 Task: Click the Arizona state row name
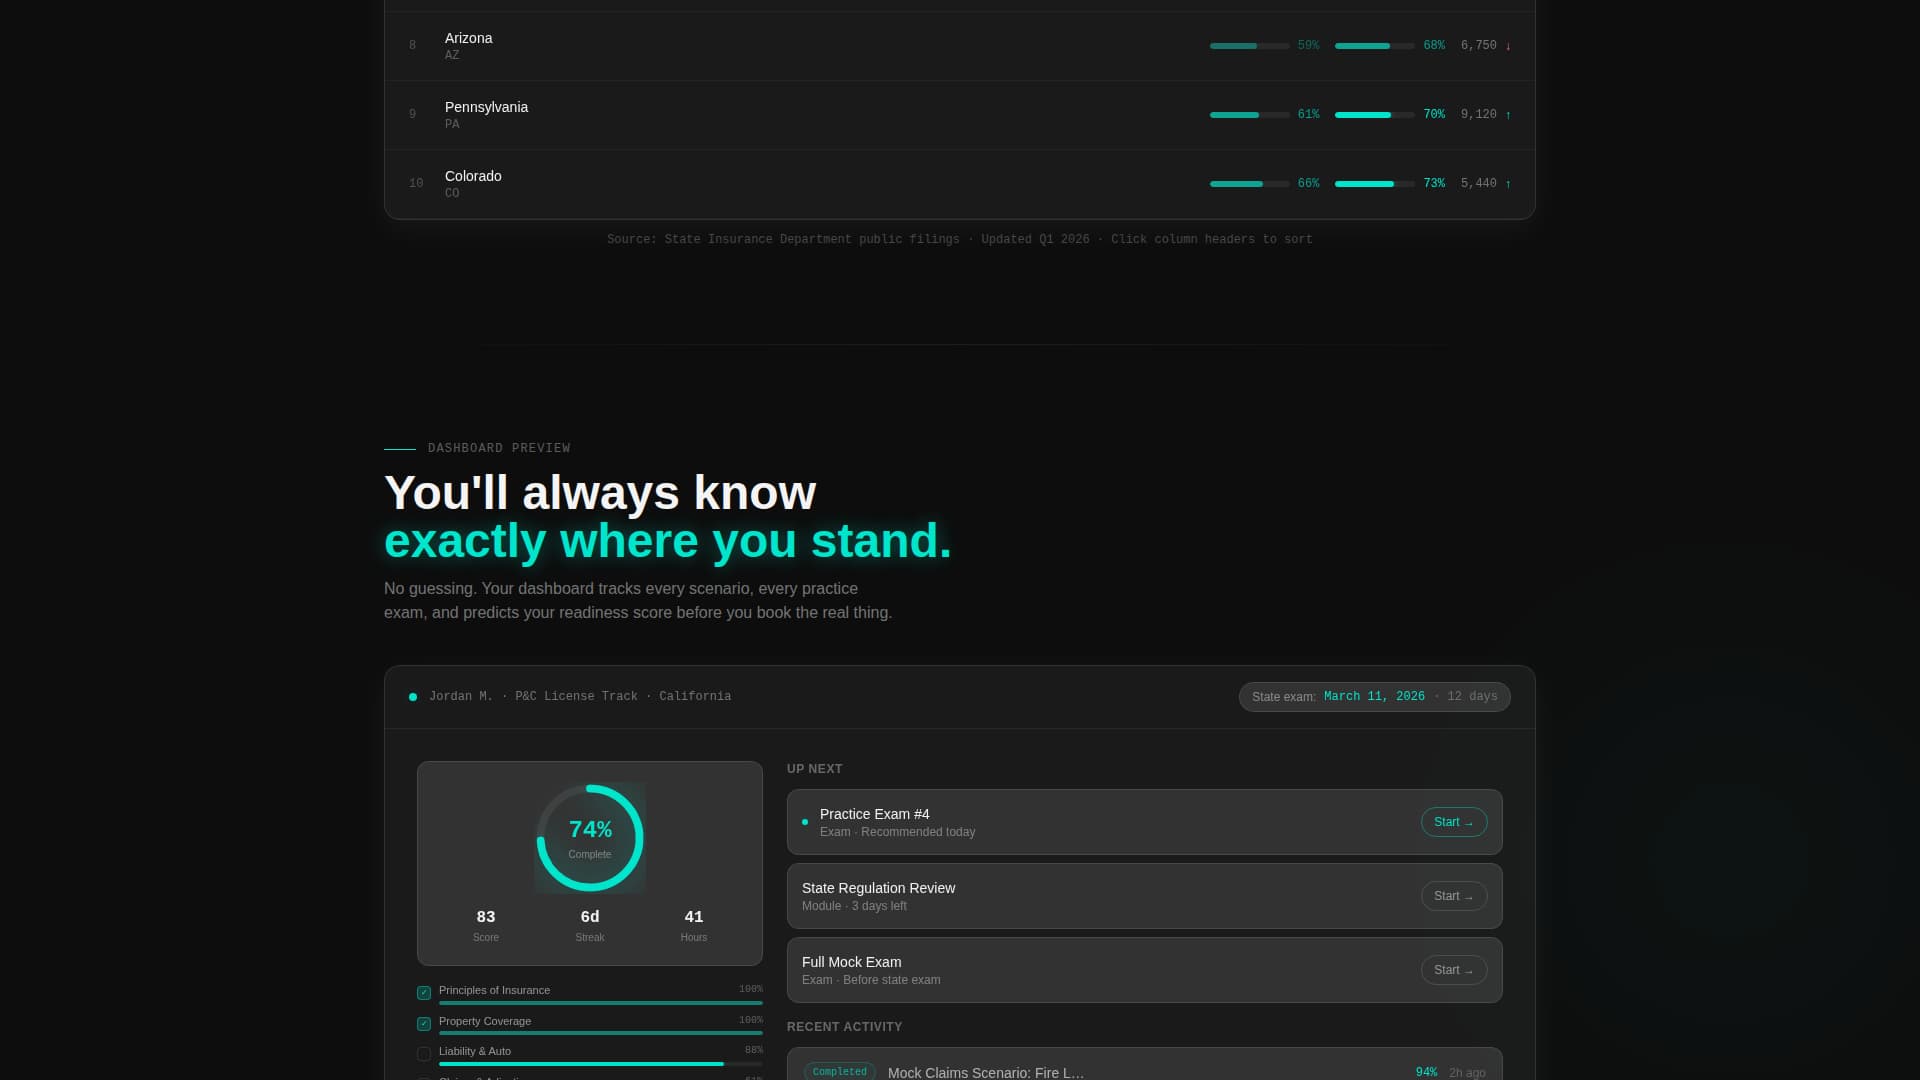(x=468, y=38)
